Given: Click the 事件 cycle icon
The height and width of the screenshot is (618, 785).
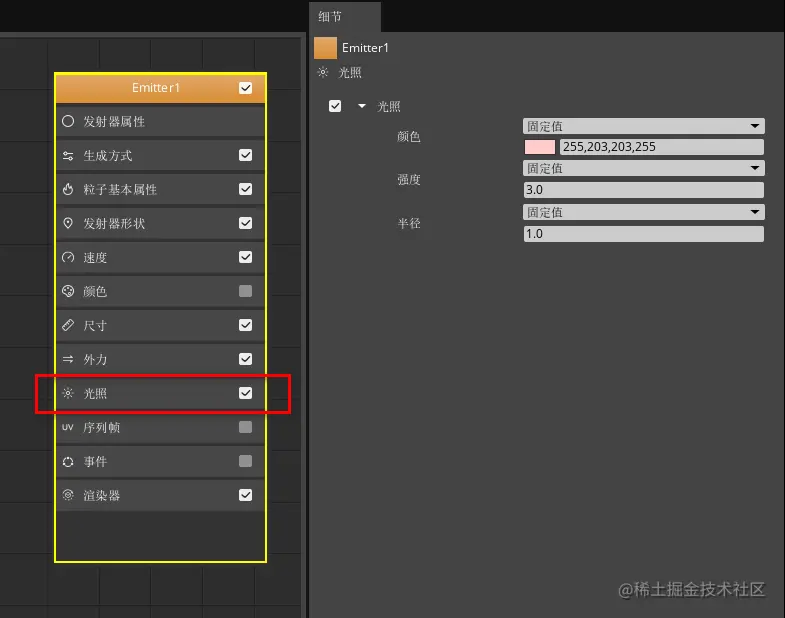Looking at the screenshot, I should coord(68,461).
